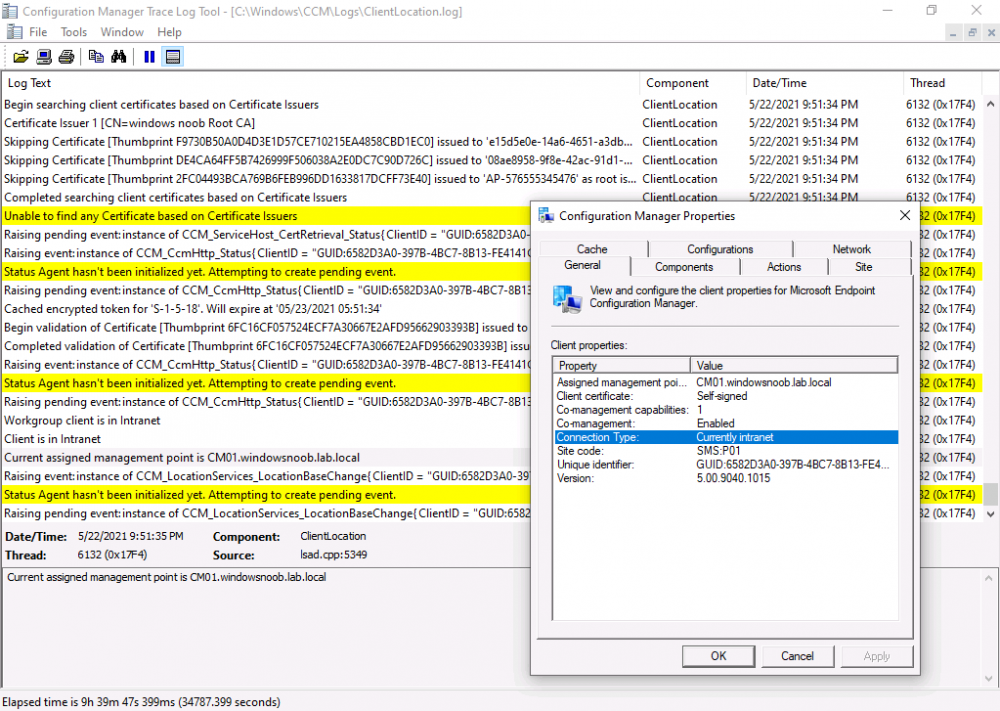Click the log list scrollbar thumb

[x=990, y=494]
